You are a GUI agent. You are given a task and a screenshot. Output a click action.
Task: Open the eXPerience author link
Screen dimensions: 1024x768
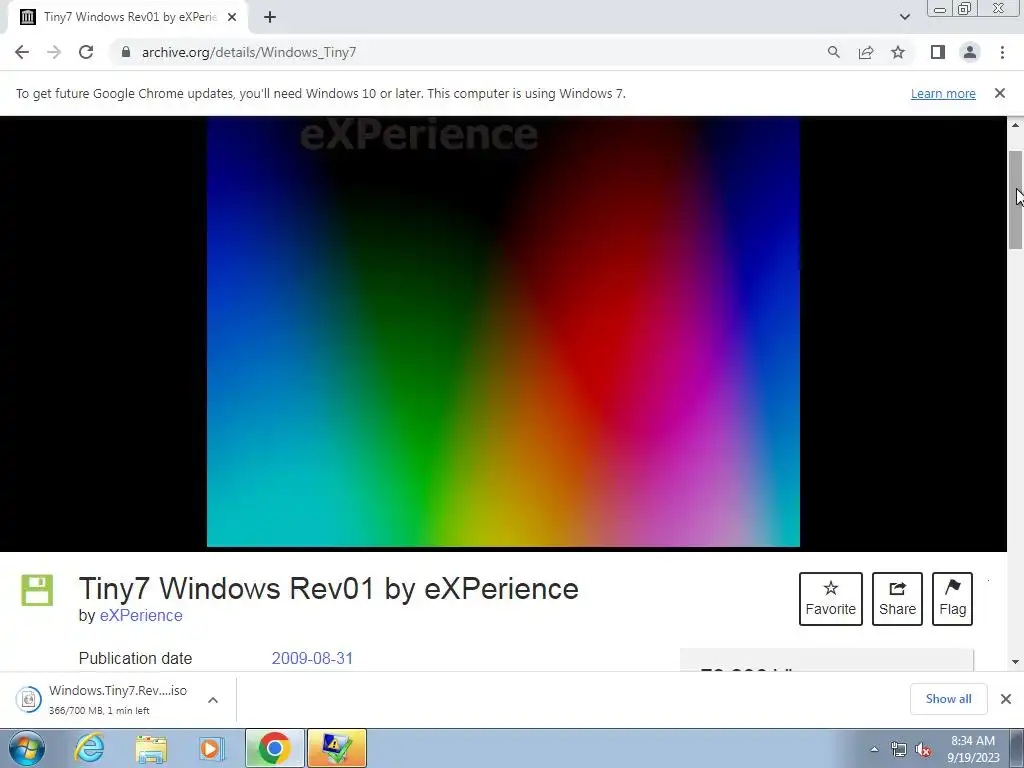click(141, 615)
